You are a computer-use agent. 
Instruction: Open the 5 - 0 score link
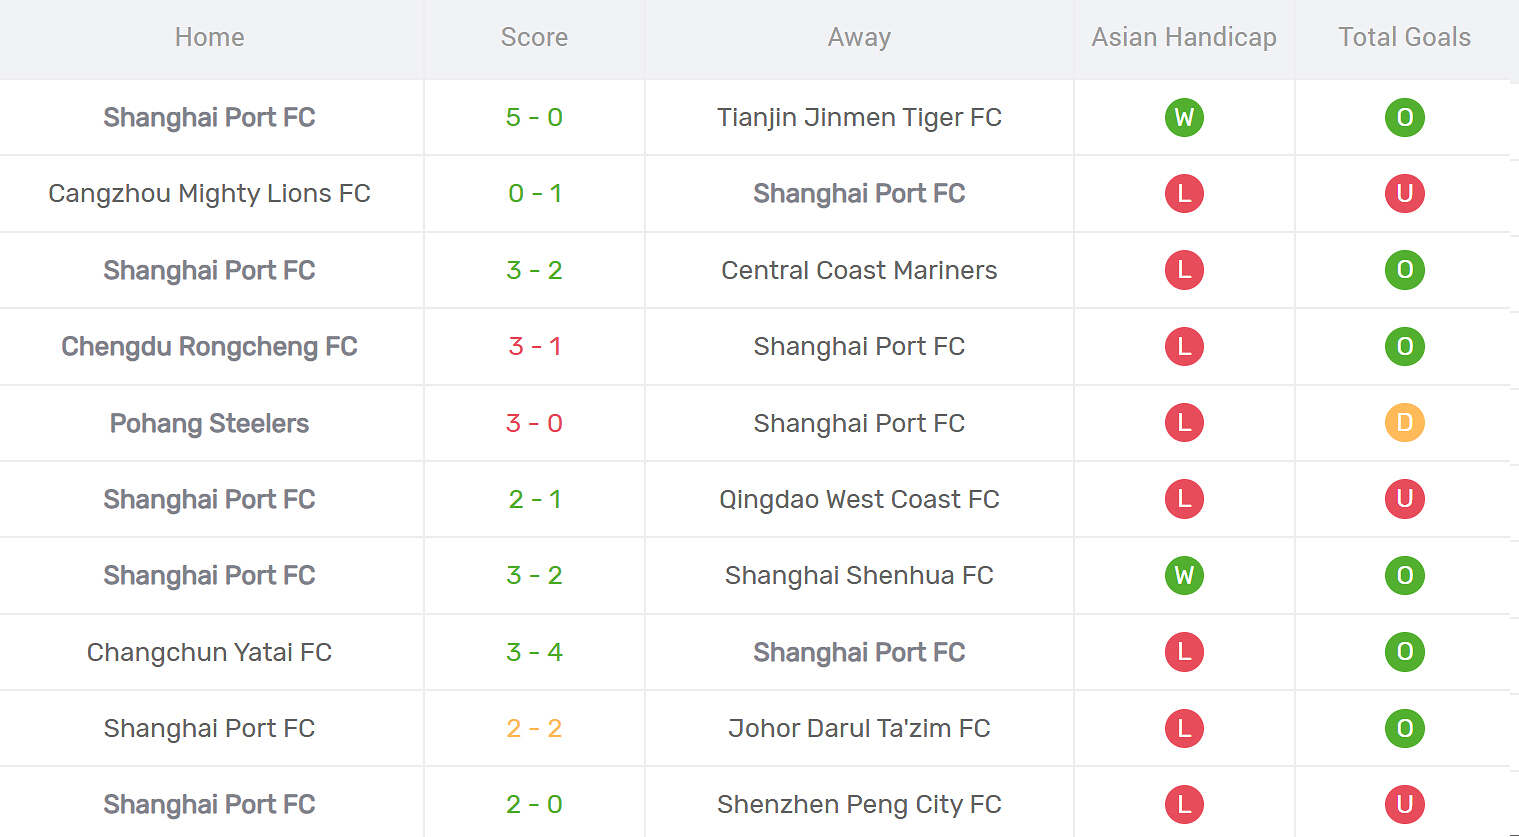(x=534, y=117)
